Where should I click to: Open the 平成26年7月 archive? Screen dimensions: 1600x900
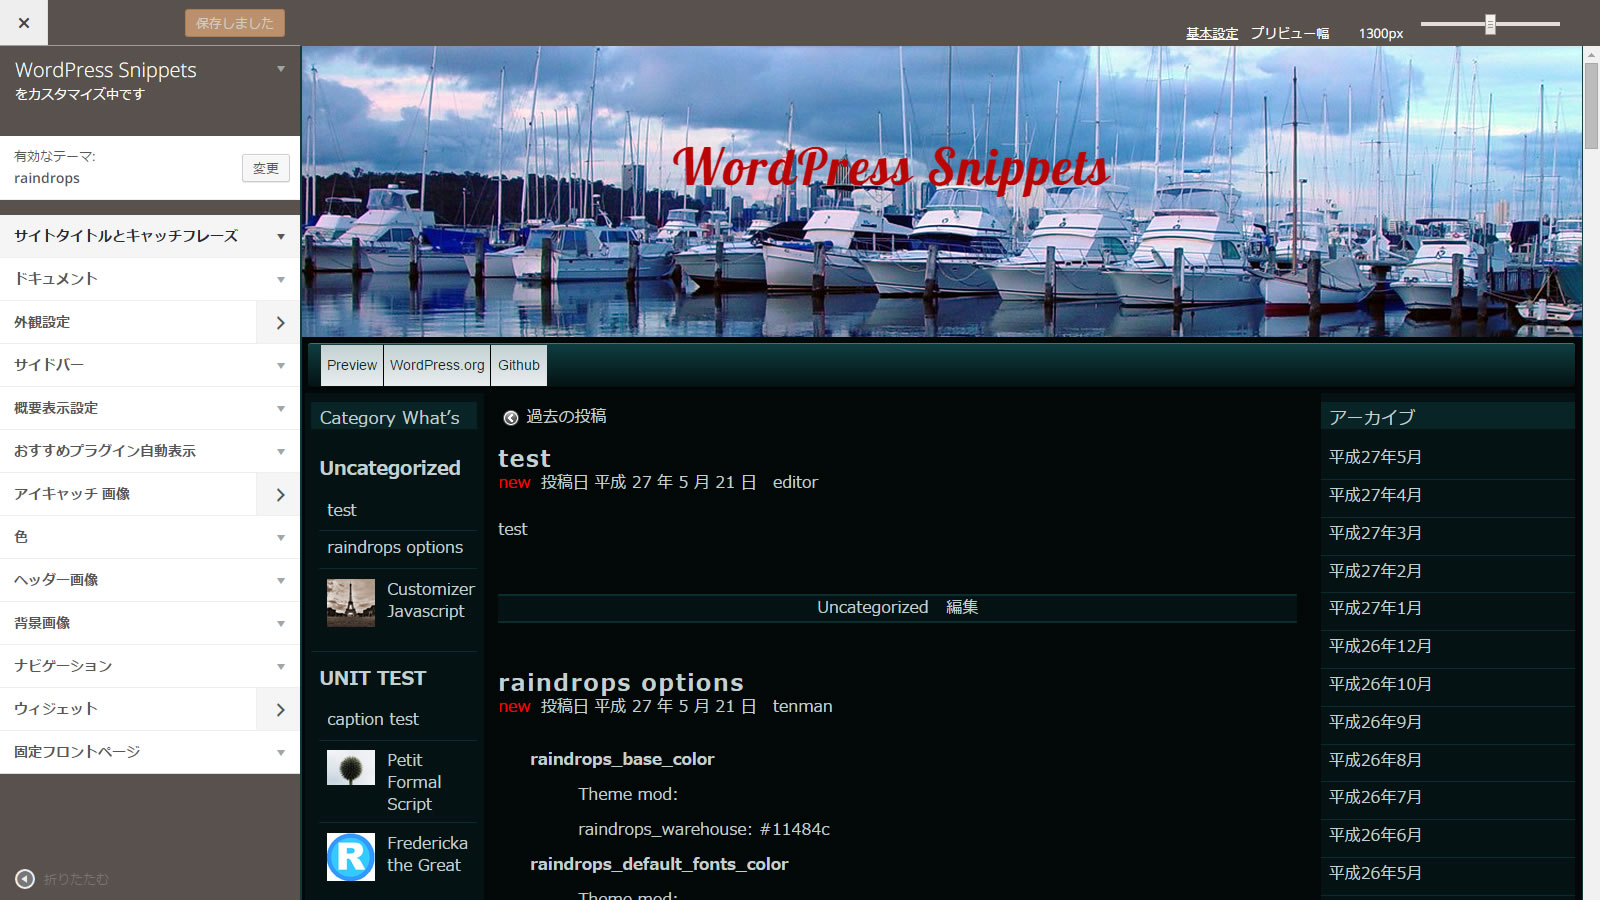(x=1375, y=797)
